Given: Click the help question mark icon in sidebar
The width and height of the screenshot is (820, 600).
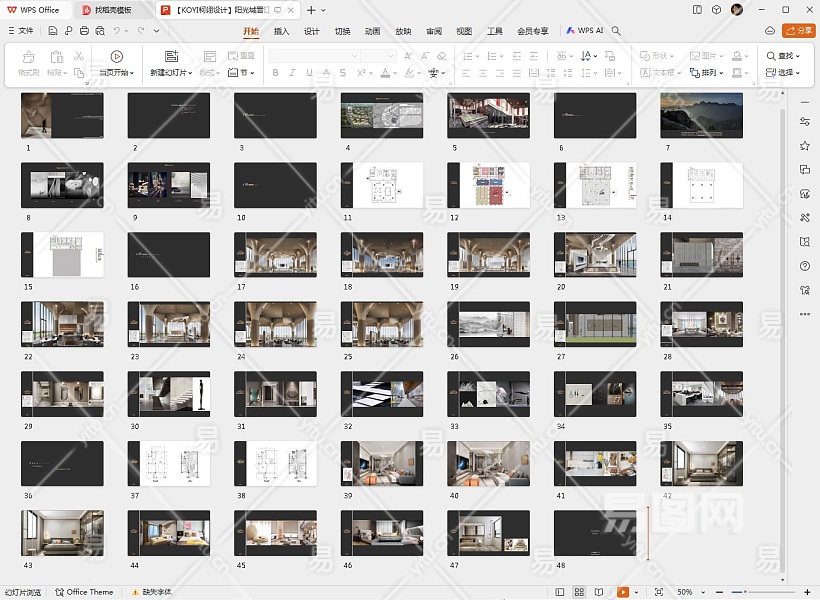Looking at the screenshot, I should tap(805, 266).
